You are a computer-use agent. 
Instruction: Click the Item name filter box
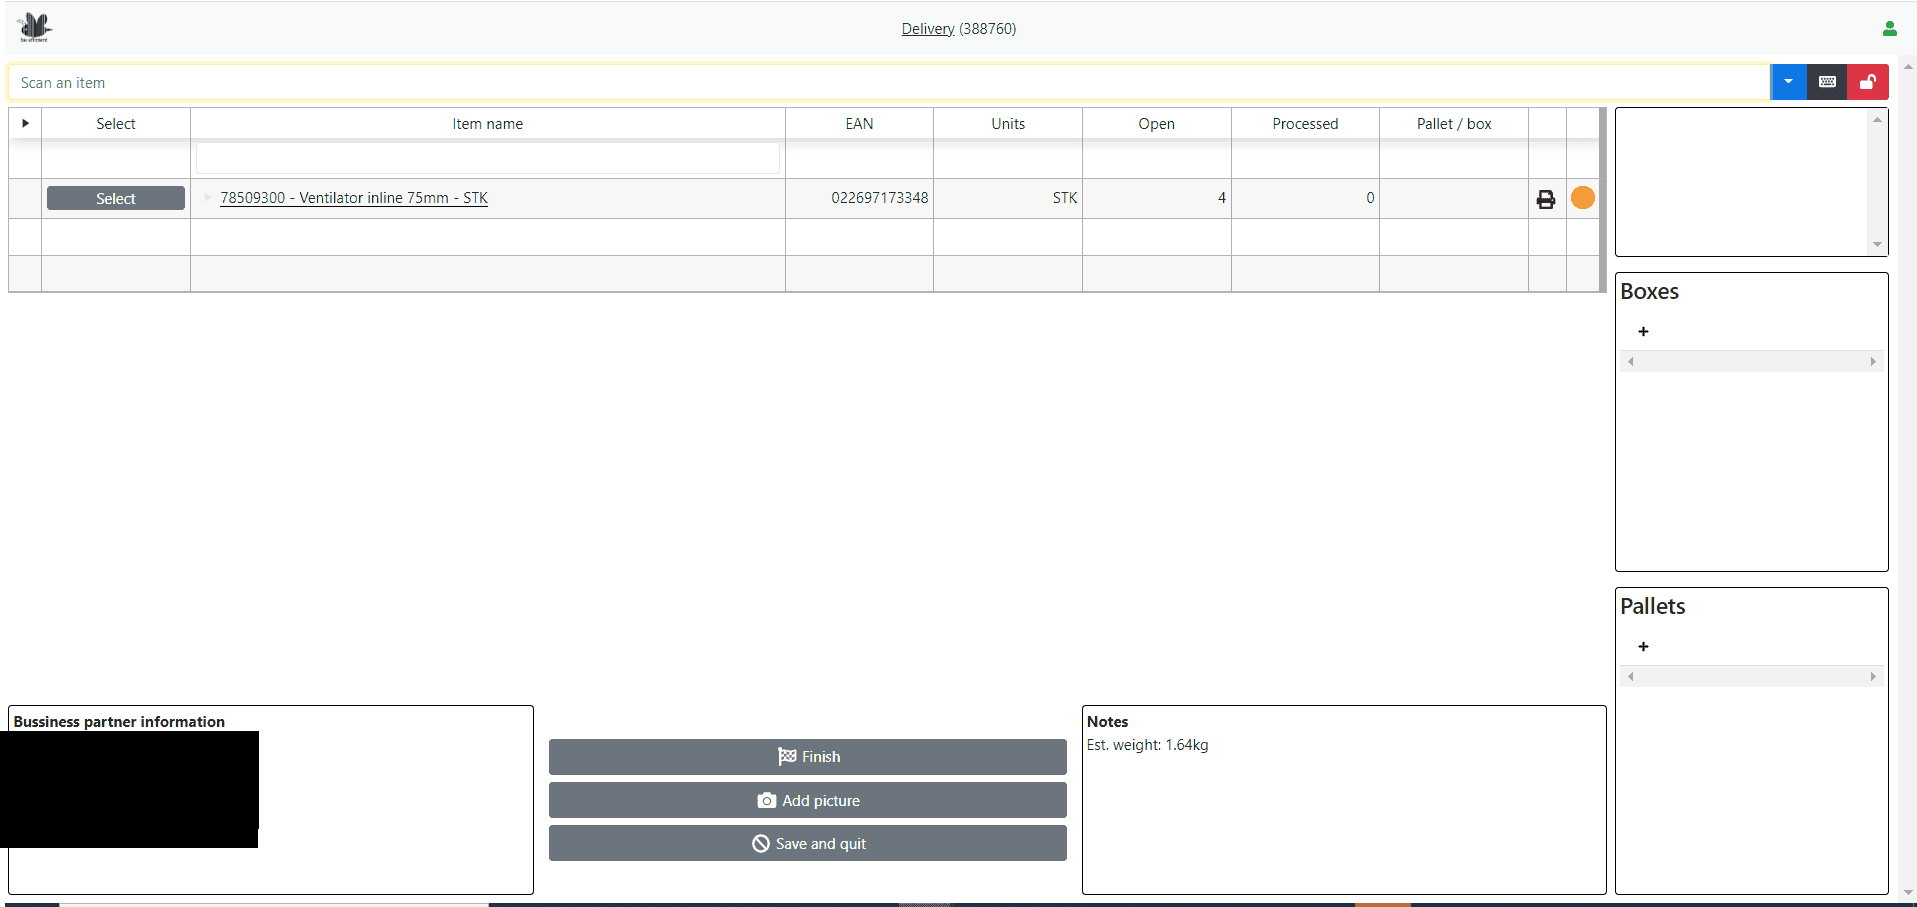point(488,158)
